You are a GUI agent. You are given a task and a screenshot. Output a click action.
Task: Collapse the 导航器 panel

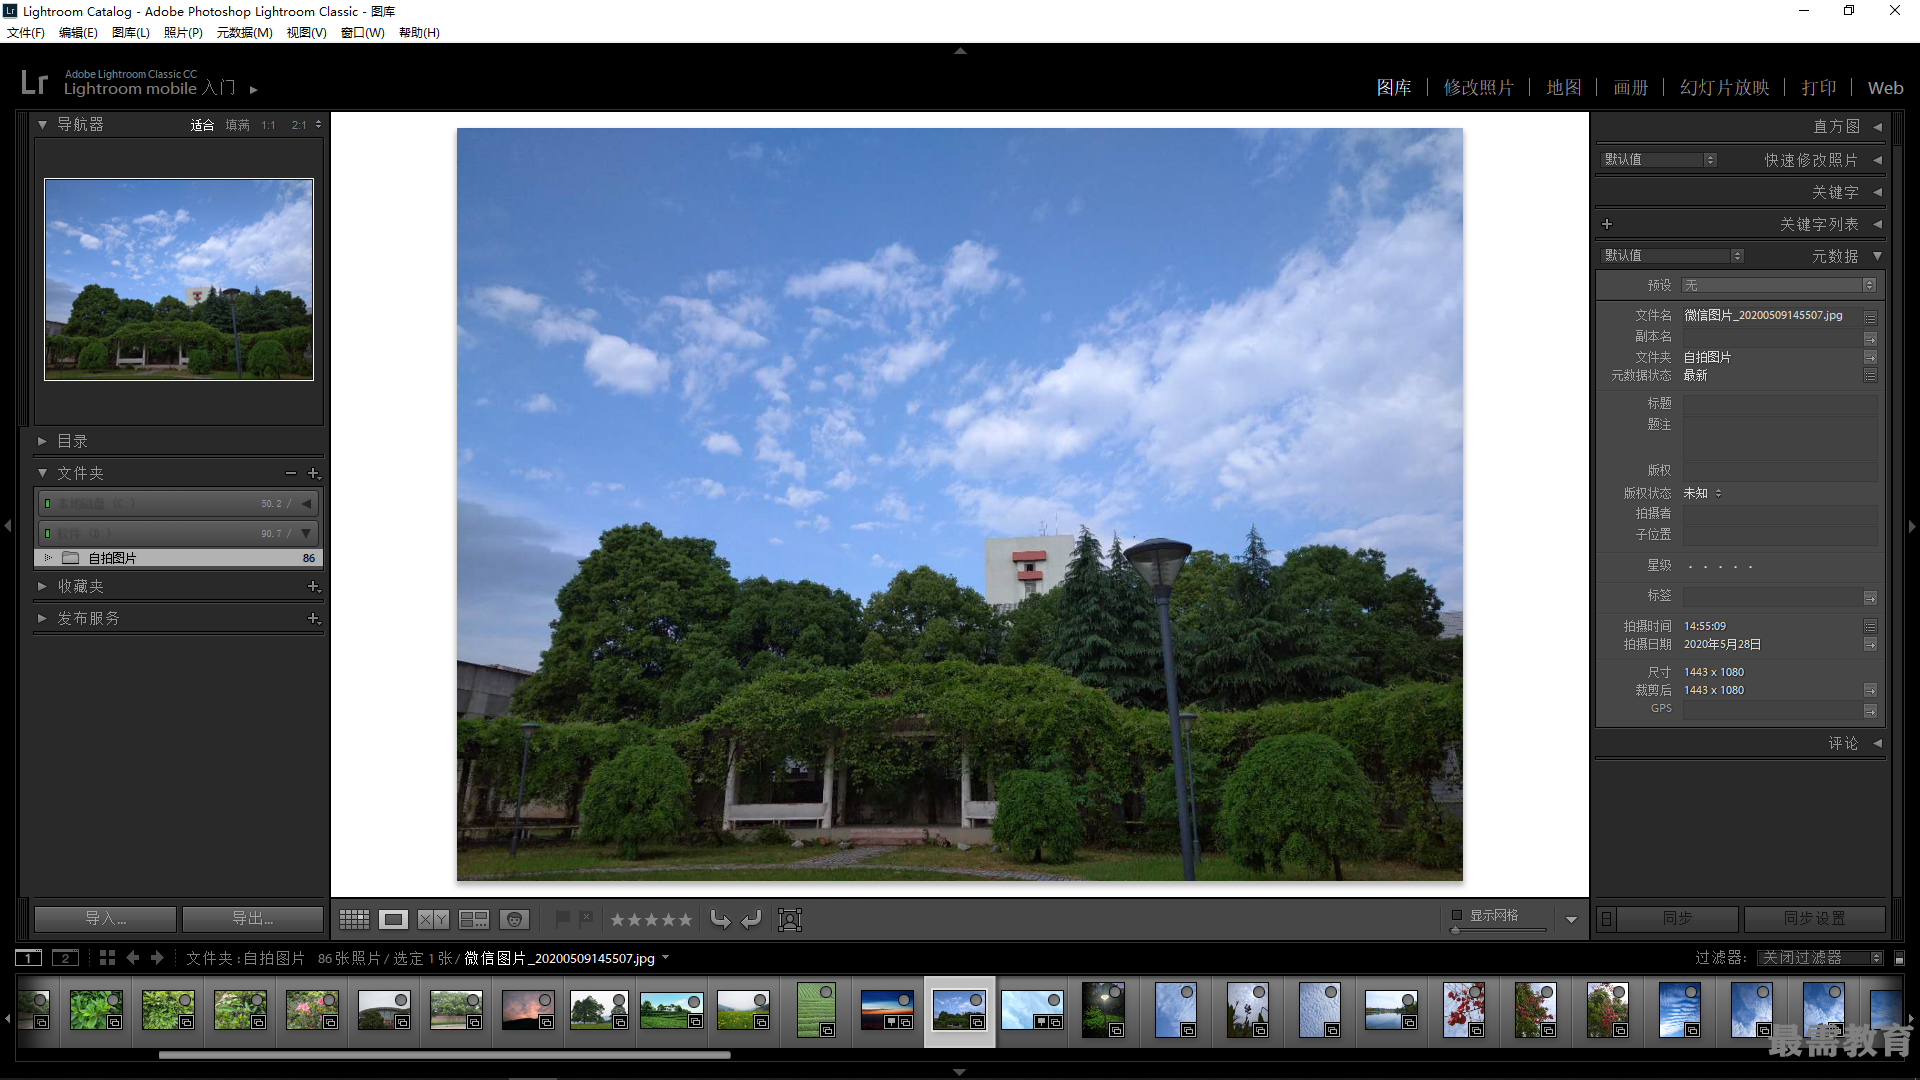pos(42,125)
